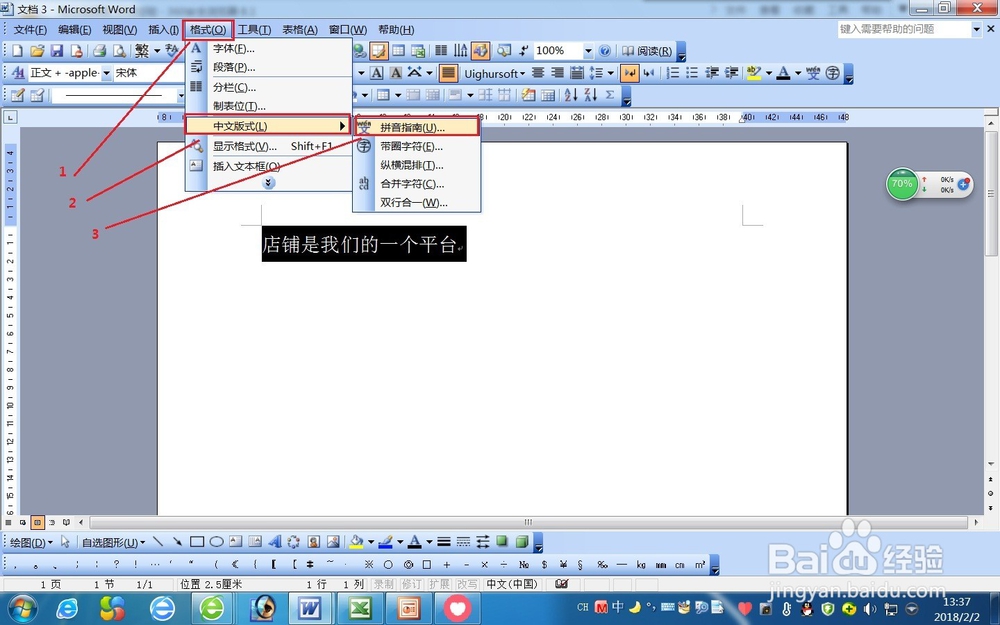Switch to right-to-left text direction
Screen dimensions: 1000x625
coord(649,73)
